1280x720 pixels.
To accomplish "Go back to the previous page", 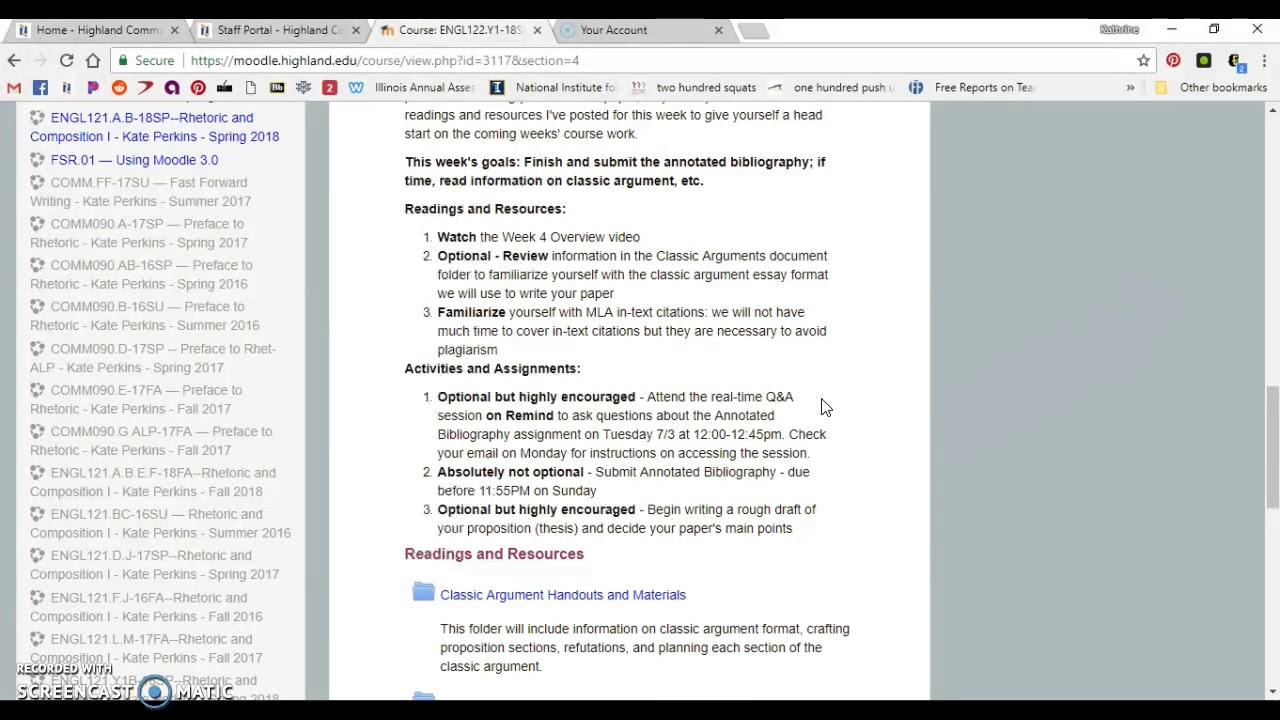I will tap(14, 61).
